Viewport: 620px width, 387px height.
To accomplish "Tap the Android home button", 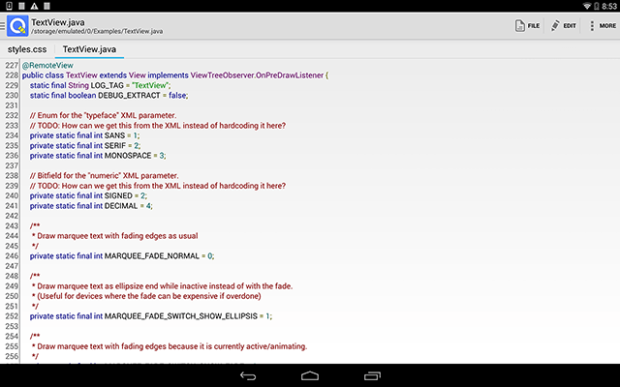I will (310, 376).
